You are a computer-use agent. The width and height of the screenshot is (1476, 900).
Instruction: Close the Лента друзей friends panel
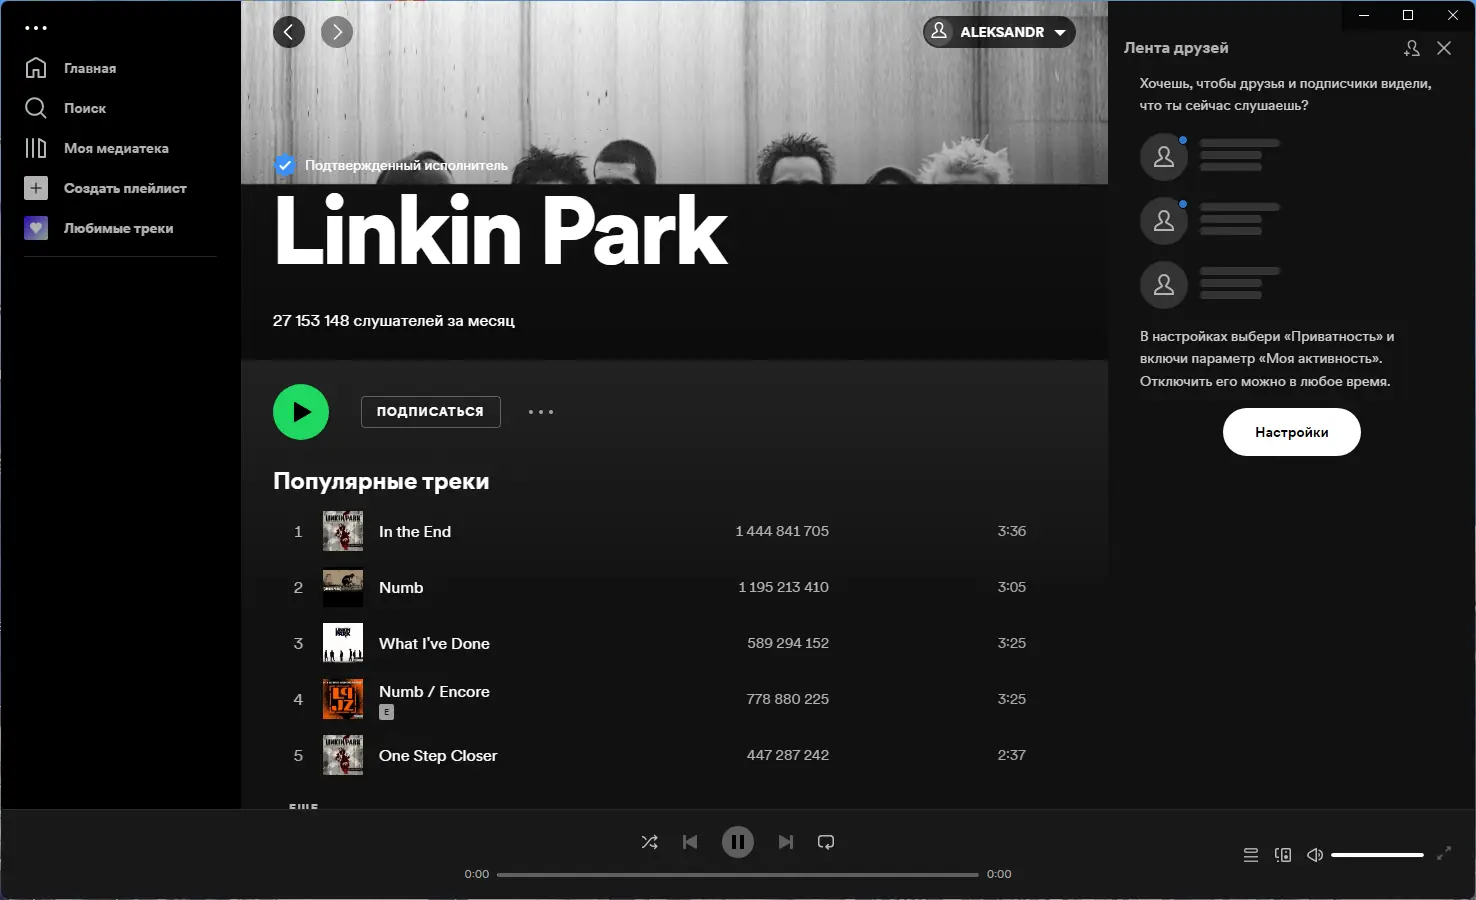pyautogui.click(x=1444, y=48)
